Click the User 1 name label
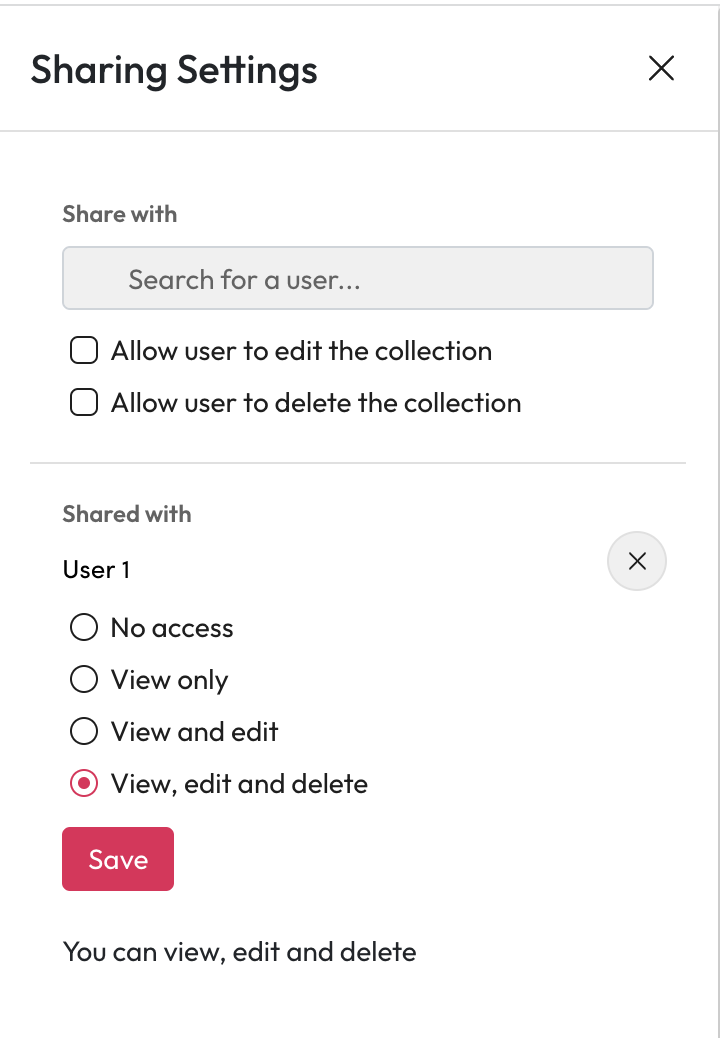Screen dimensions: 720x1038 pyautogui.click(x=96, y=570)
